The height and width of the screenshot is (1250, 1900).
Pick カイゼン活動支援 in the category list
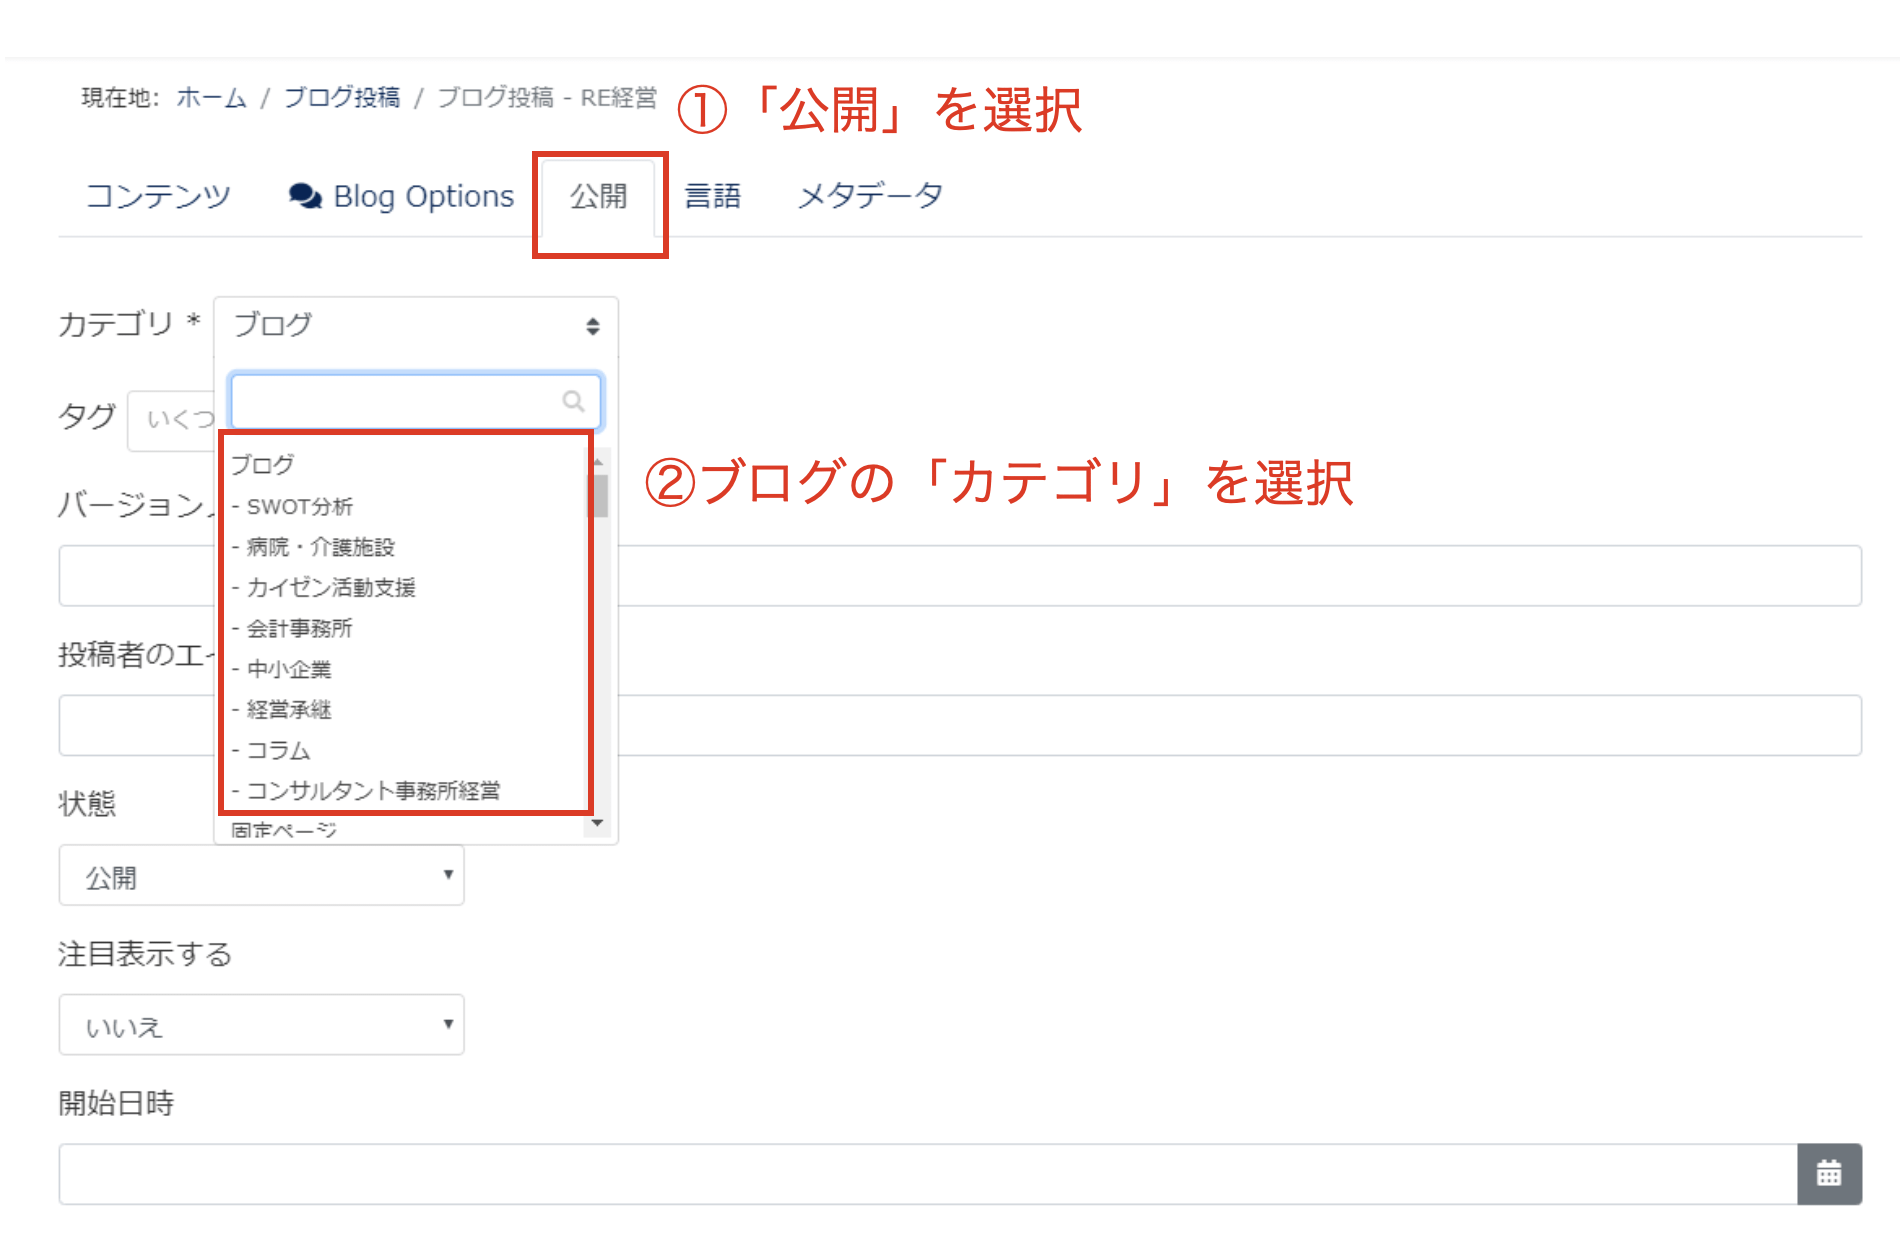point(330,588)
